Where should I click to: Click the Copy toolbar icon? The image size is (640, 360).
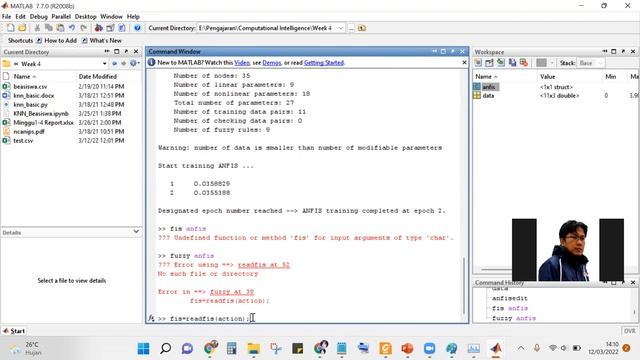pos(49,28)
